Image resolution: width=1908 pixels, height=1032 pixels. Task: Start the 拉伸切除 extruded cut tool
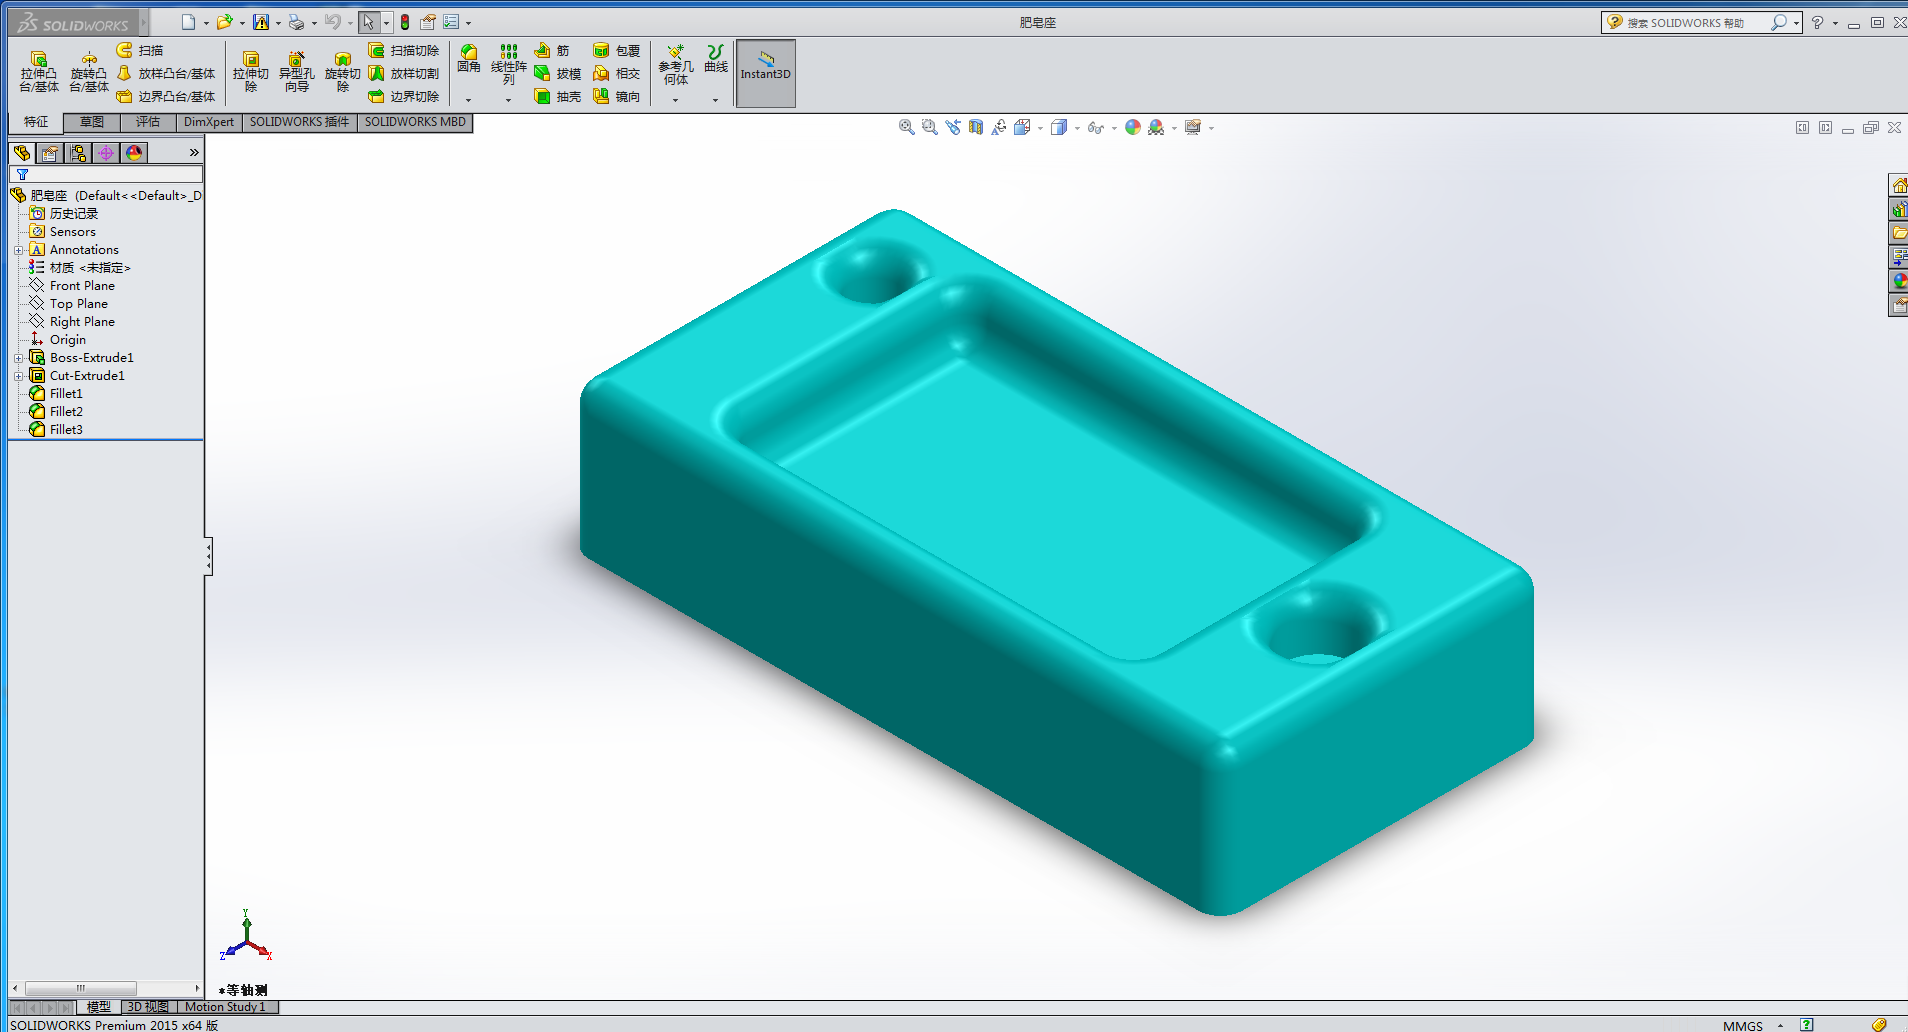(251, 72)
